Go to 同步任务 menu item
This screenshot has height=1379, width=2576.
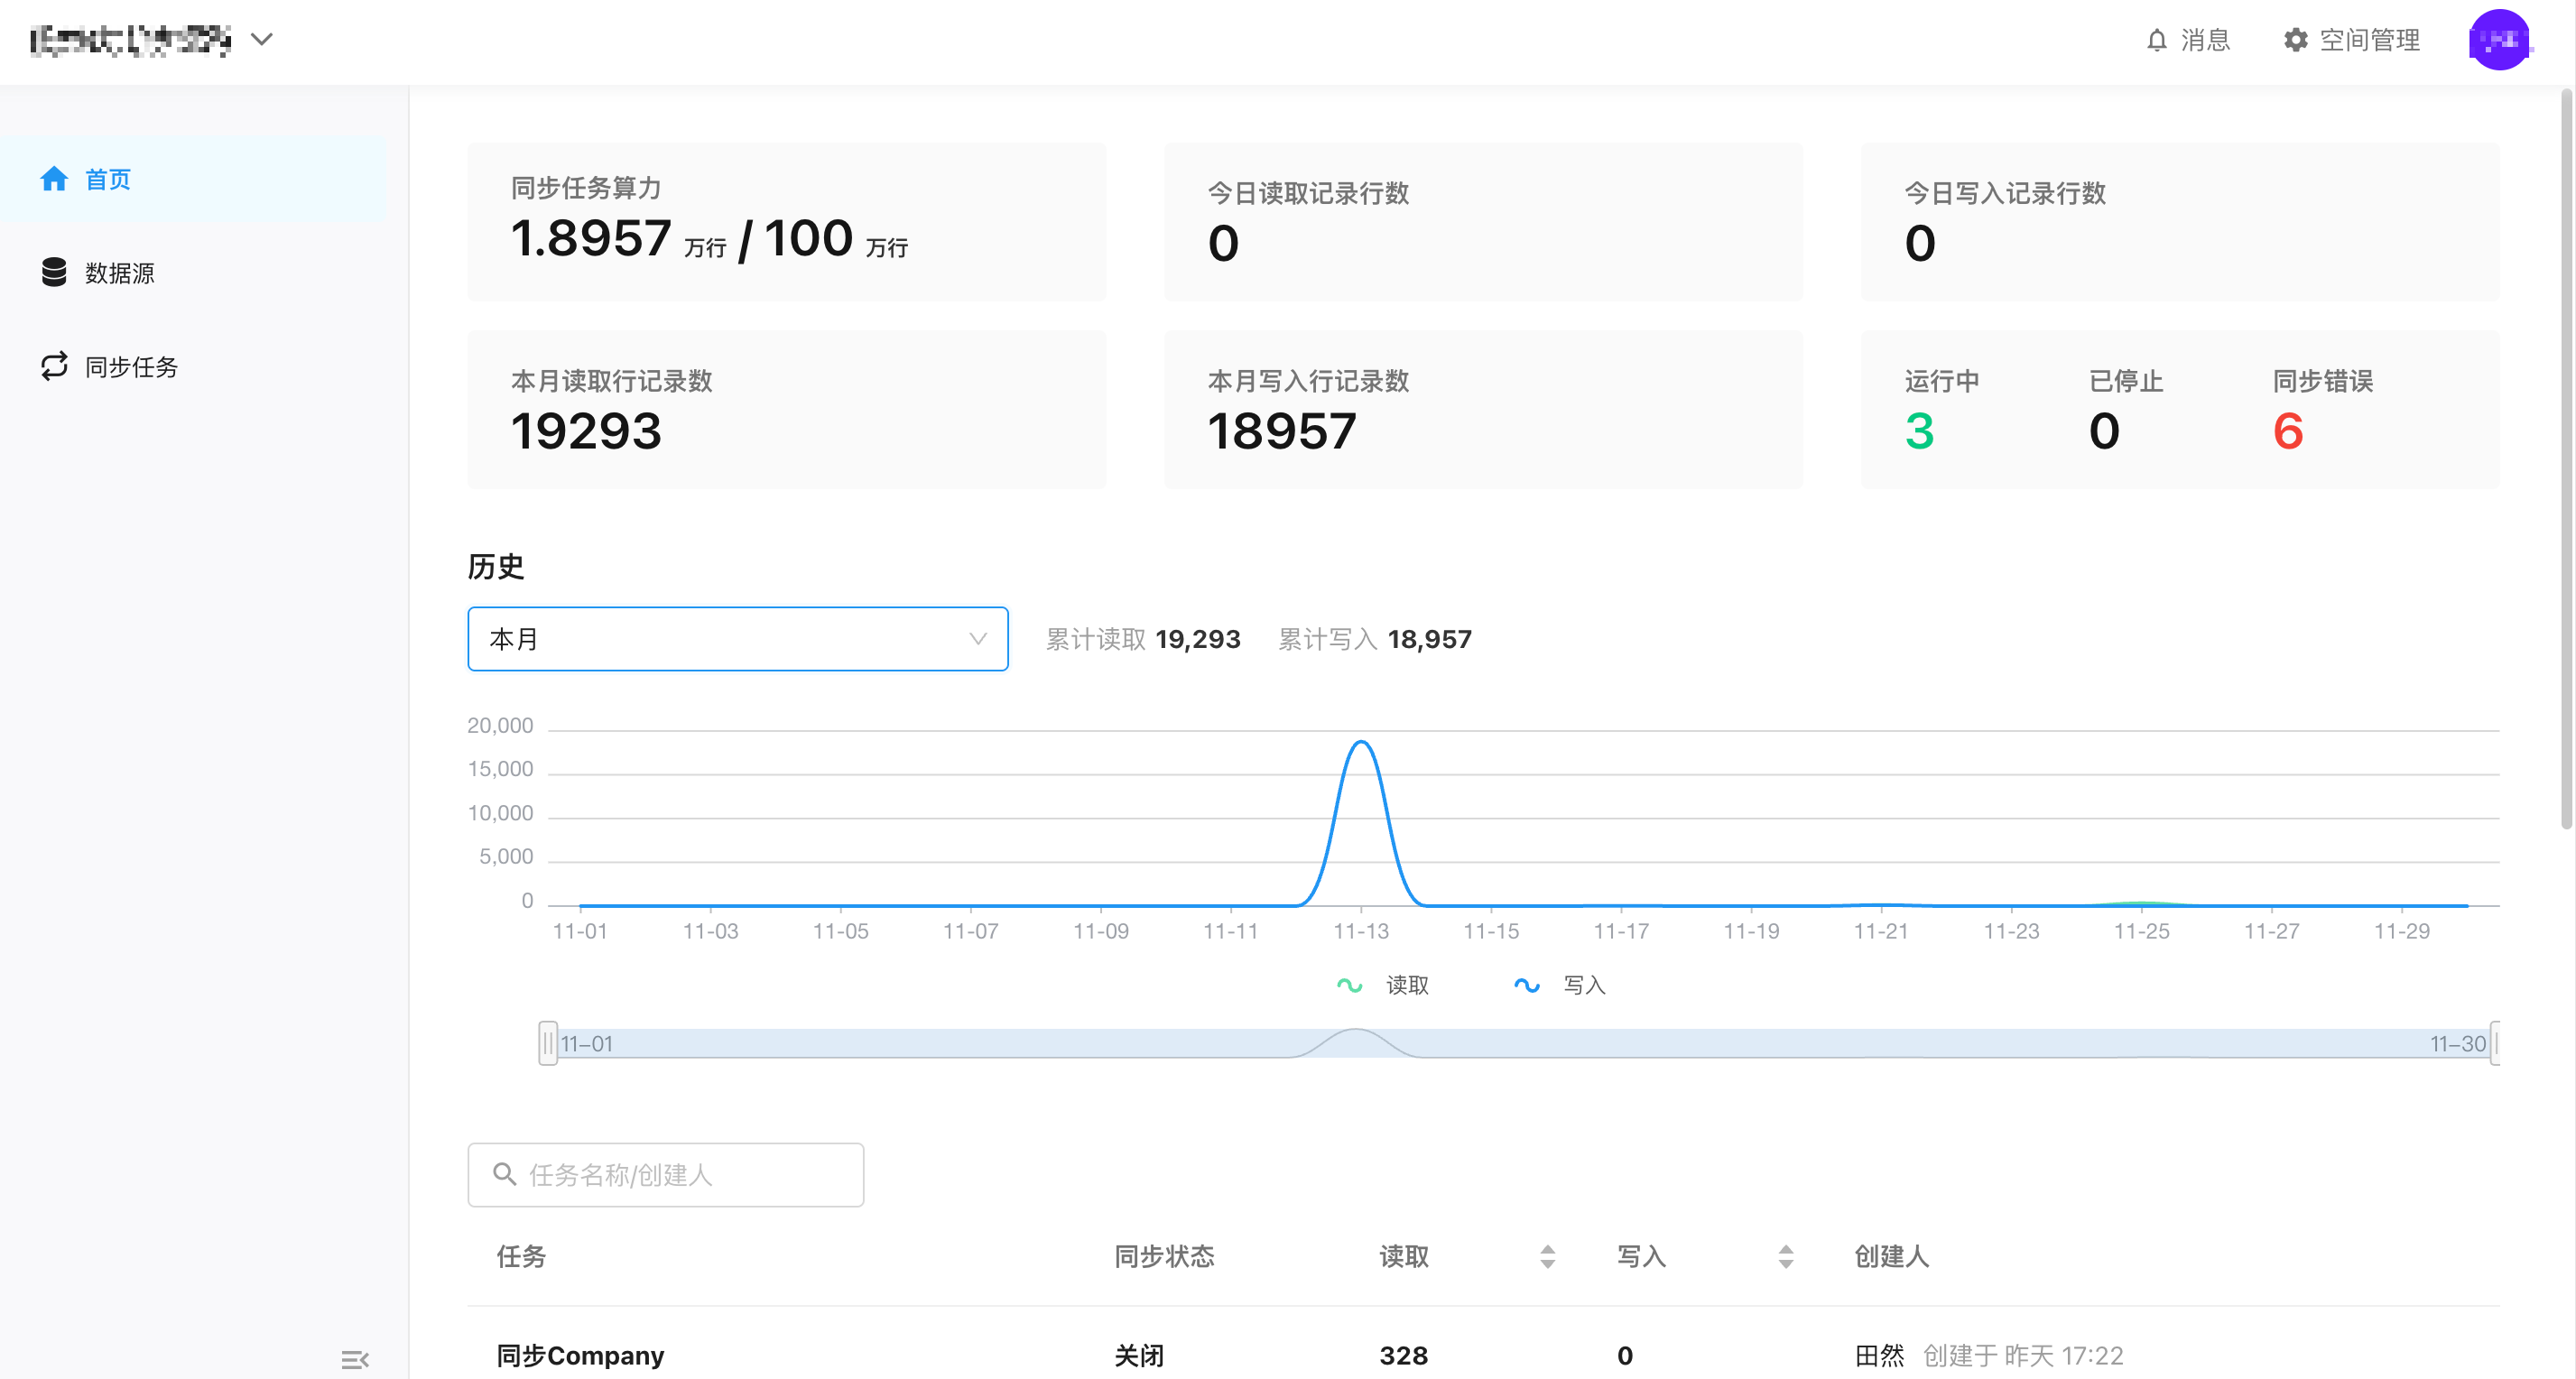coord(131,367)
